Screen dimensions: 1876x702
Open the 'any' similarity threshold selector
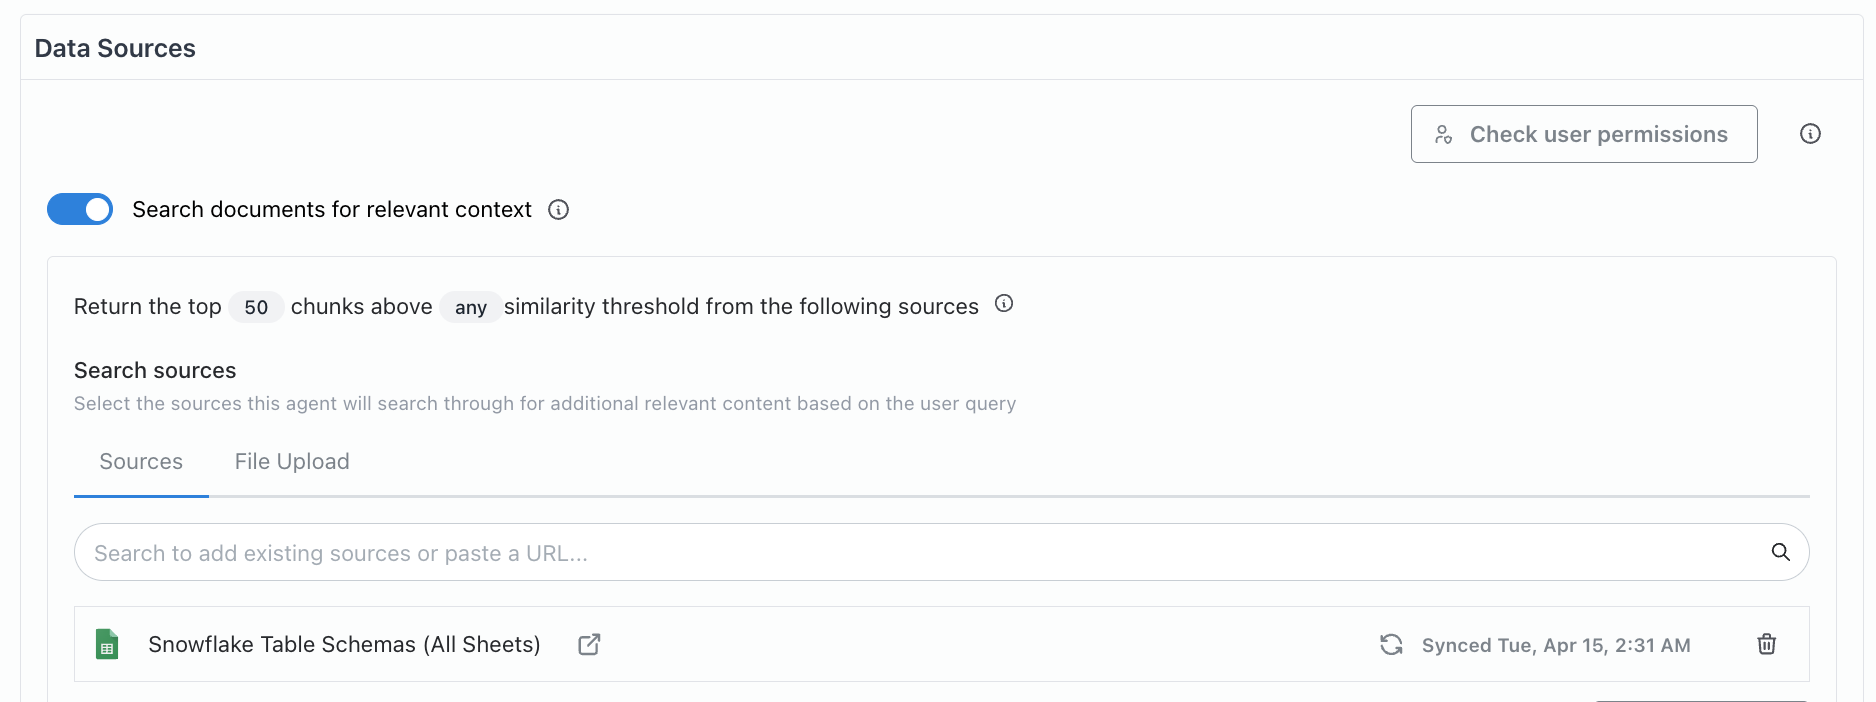click(x=470, y=307)
